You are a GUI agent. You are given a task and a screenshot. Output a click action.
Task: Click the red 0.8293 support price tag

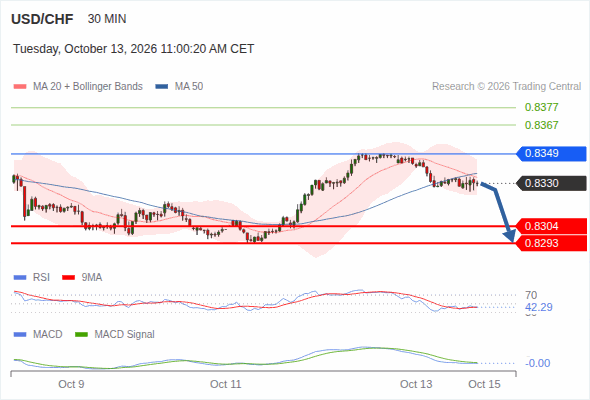point(552,243)
